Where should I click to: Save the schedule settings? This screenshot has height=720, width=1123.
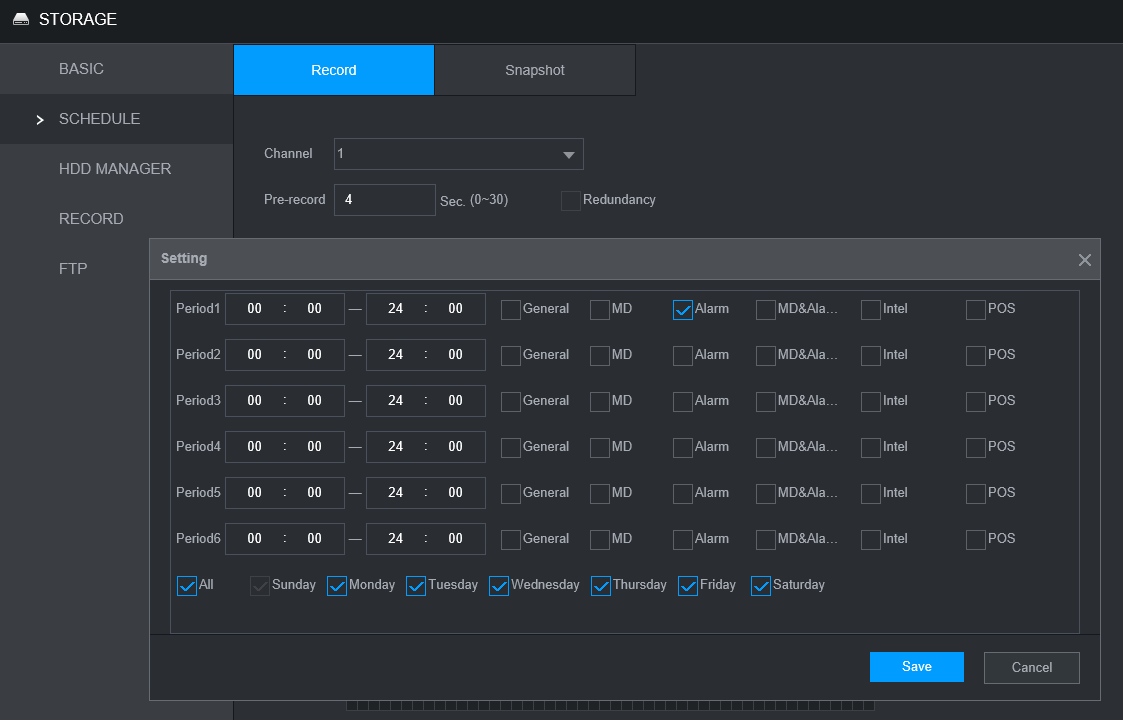pos(916,667)
